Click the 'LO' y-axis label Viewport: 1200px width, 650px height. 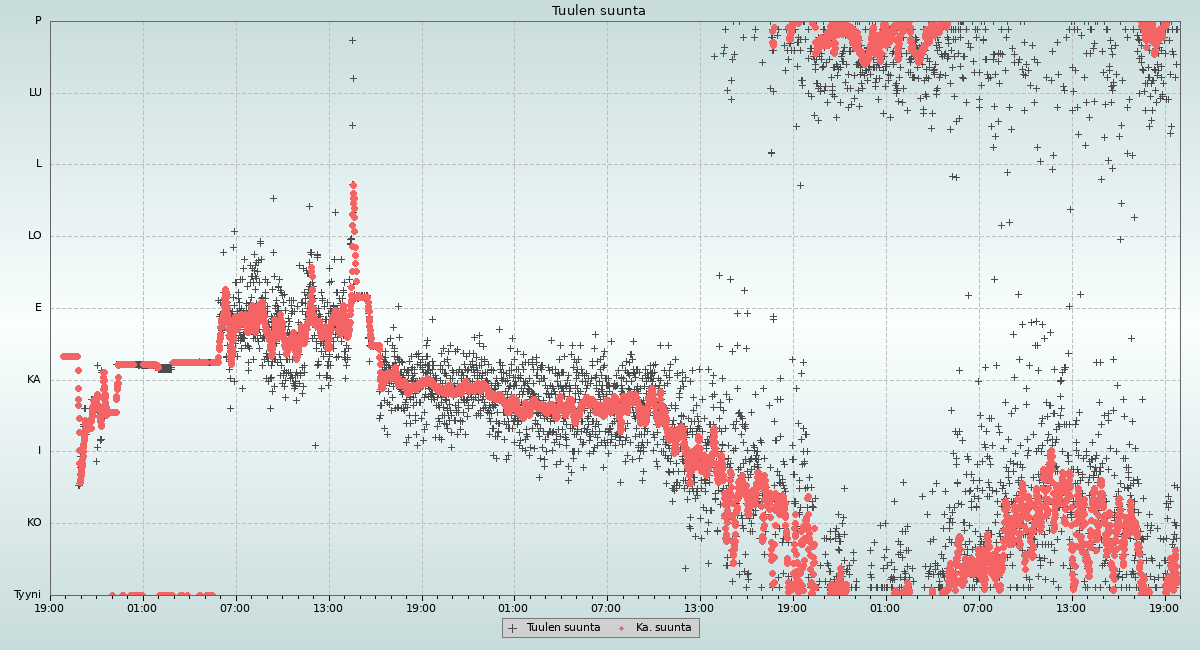pos(35,236)
